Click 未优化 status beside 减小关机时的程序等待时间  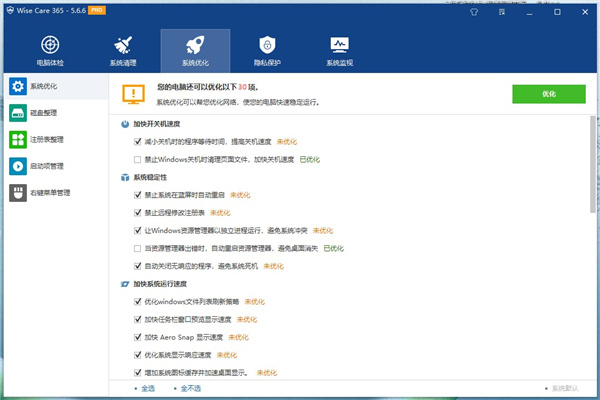(287, 142)
